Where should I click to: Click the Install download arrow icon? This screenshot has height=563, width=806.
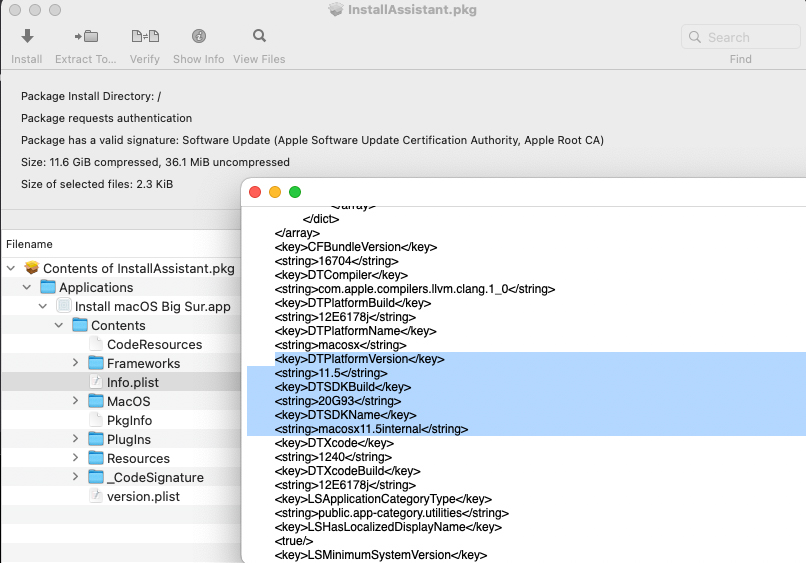click(27, 36)
